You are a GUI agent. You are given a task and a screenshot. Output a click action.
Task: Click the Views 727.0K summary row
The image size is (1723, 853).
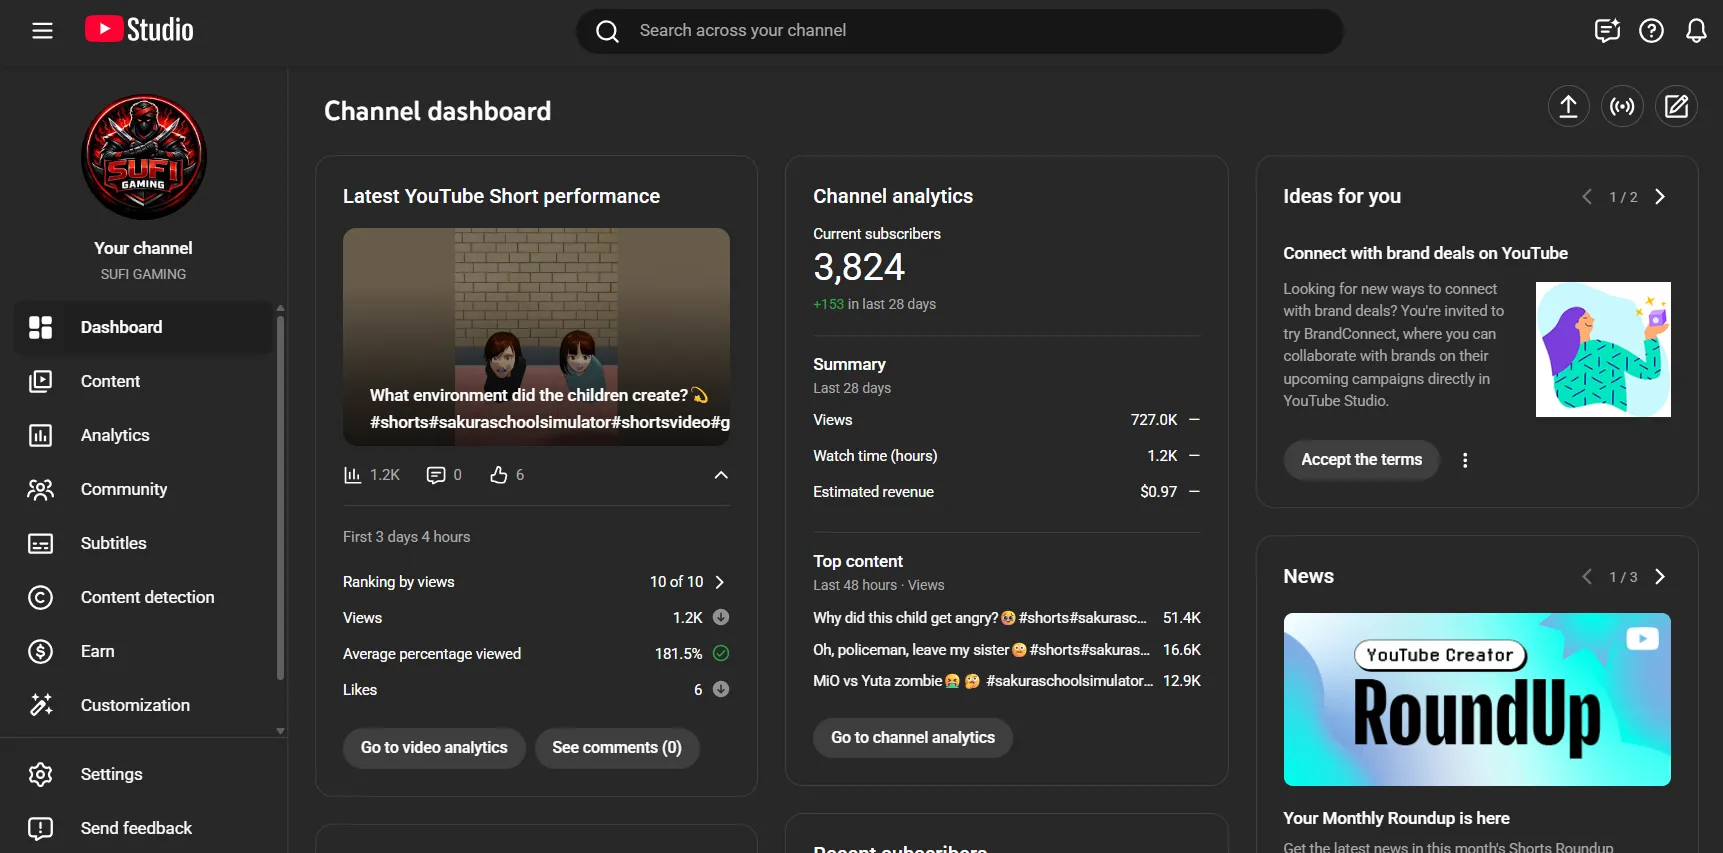pos(1007,420)
